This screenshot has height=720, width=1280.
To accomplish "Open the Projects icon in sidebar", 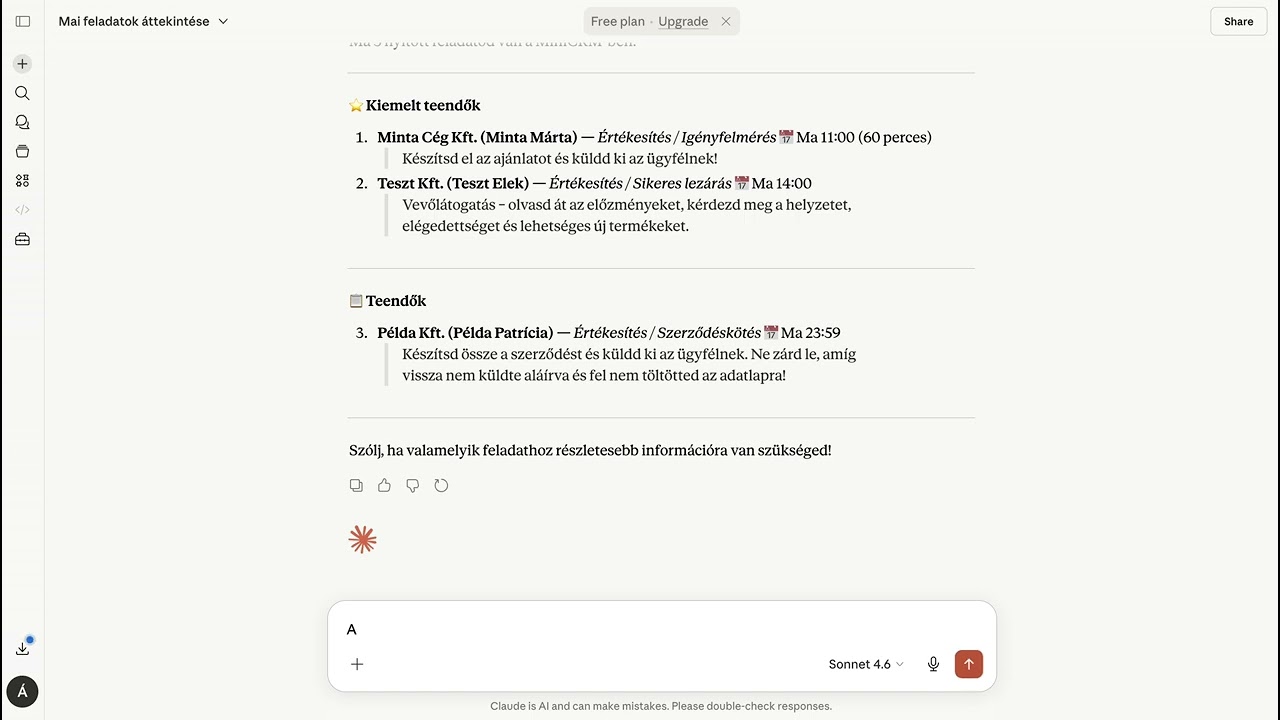I will (22, 151).
